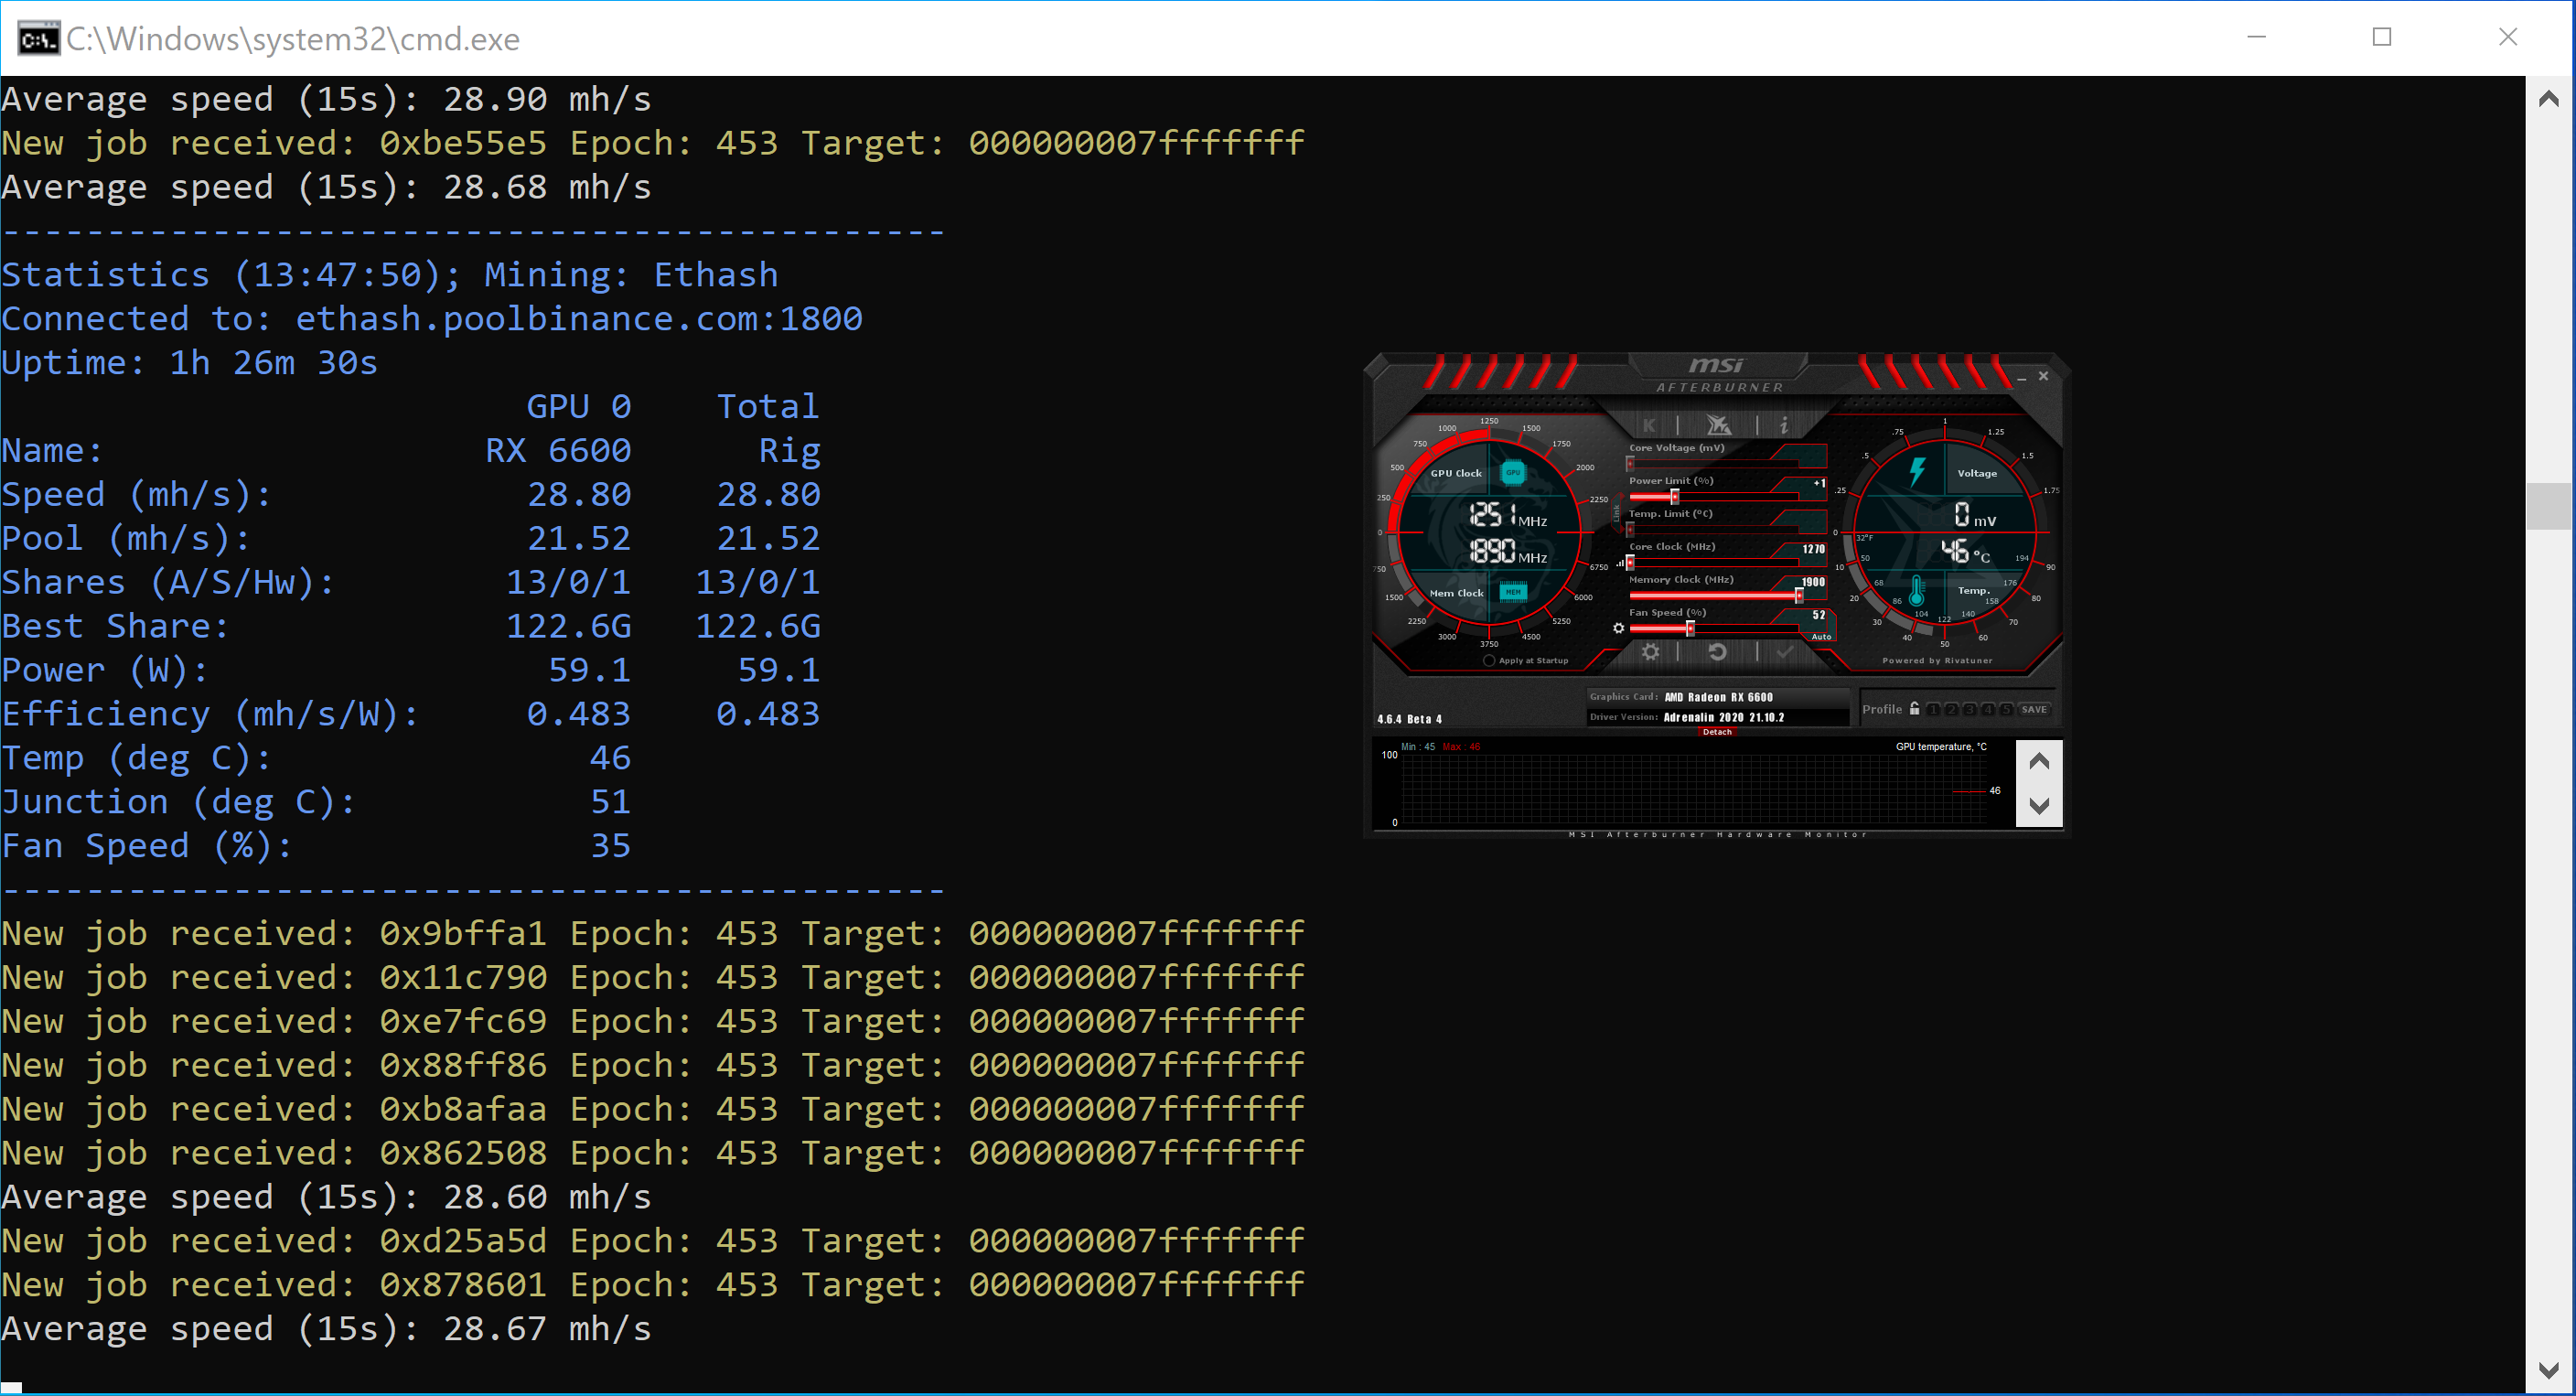Toggle the fan speed Auto mode

[x=1821, y=637]
